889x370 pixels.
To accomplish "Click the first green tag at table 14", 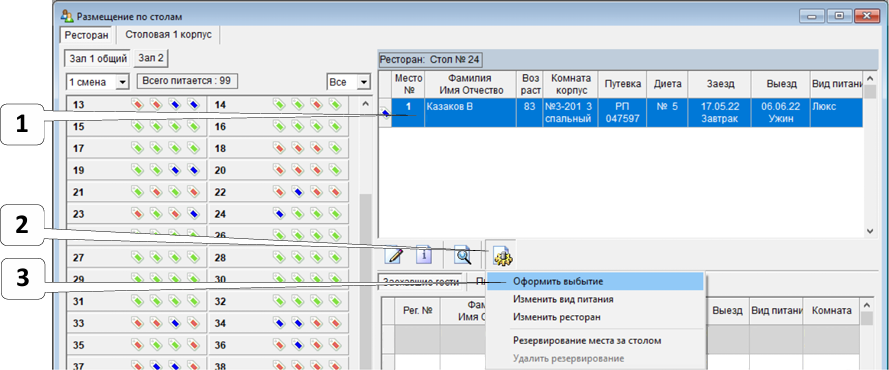I will tap(278, 104).
